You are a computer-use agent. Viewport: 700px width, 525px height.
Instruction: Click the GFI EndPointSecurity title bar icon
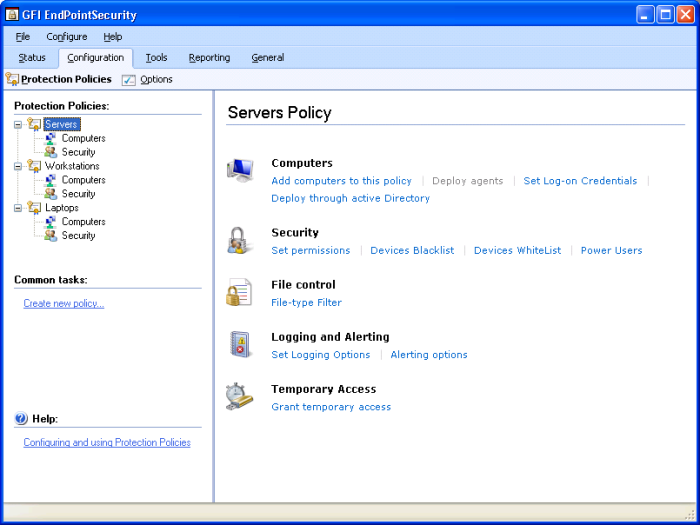(12, 15)
